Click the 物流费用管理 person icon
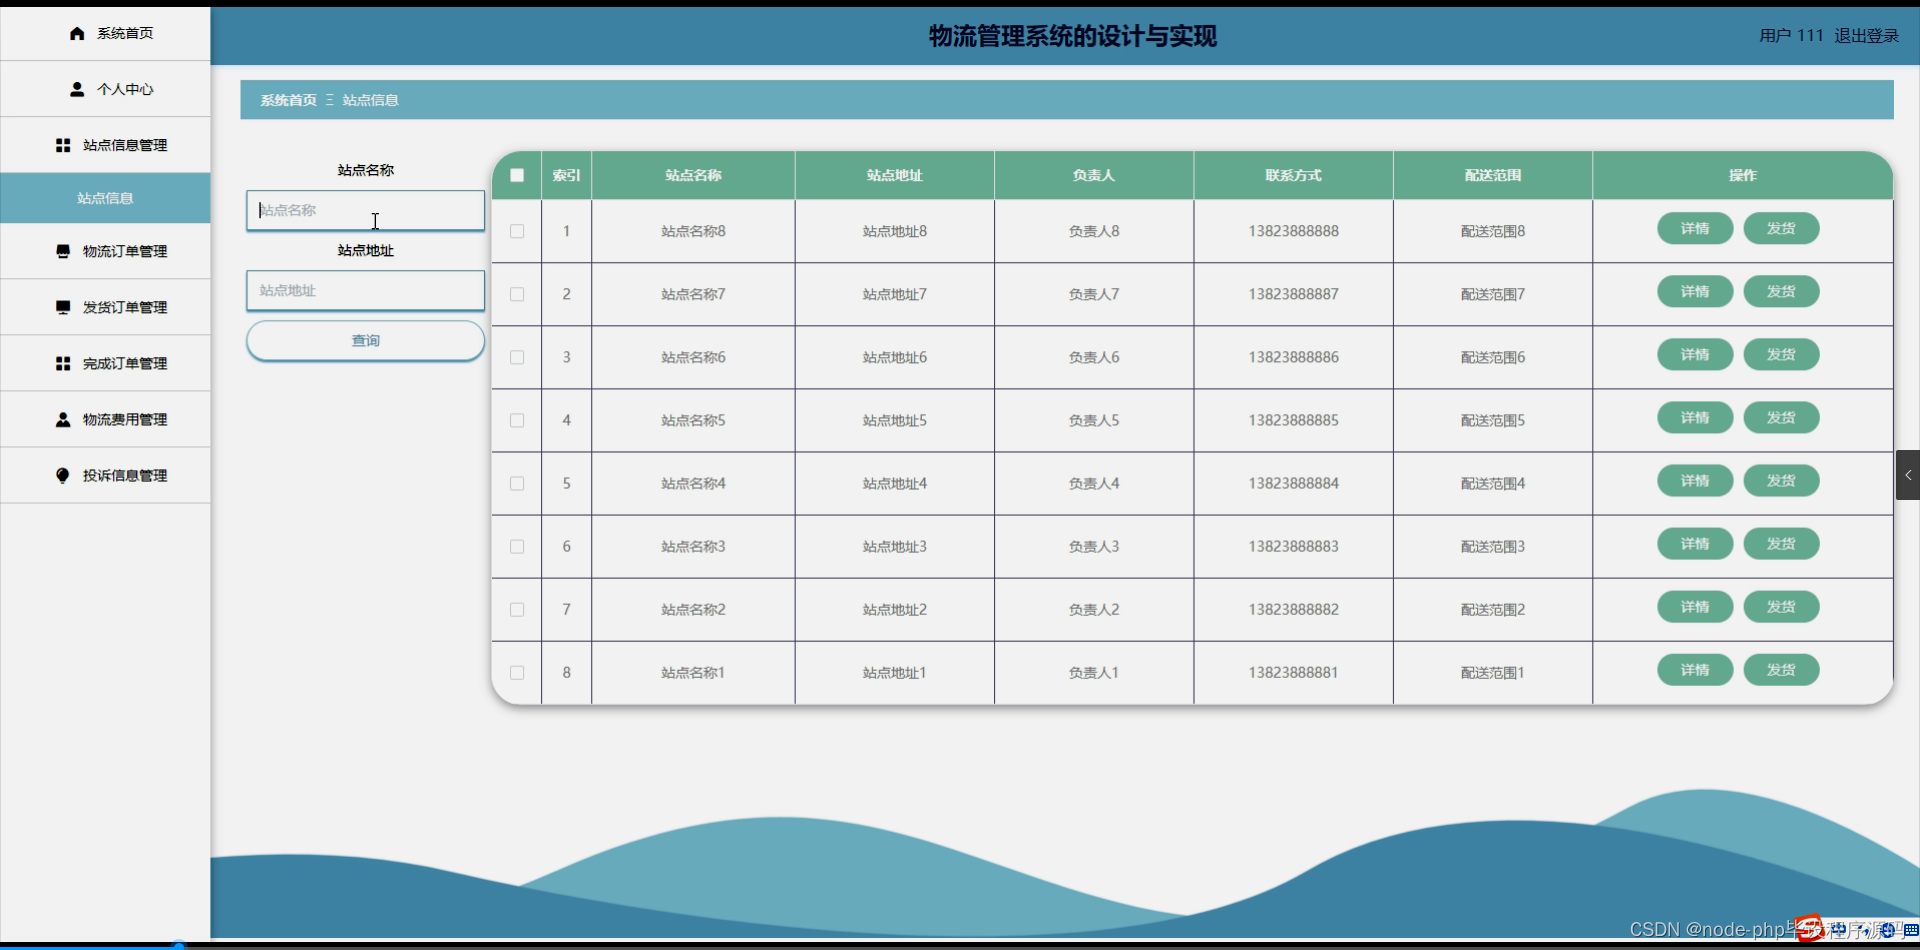The height and width of the screenshot is (950, 1920). pyautogui.click(x=62, y=419)
